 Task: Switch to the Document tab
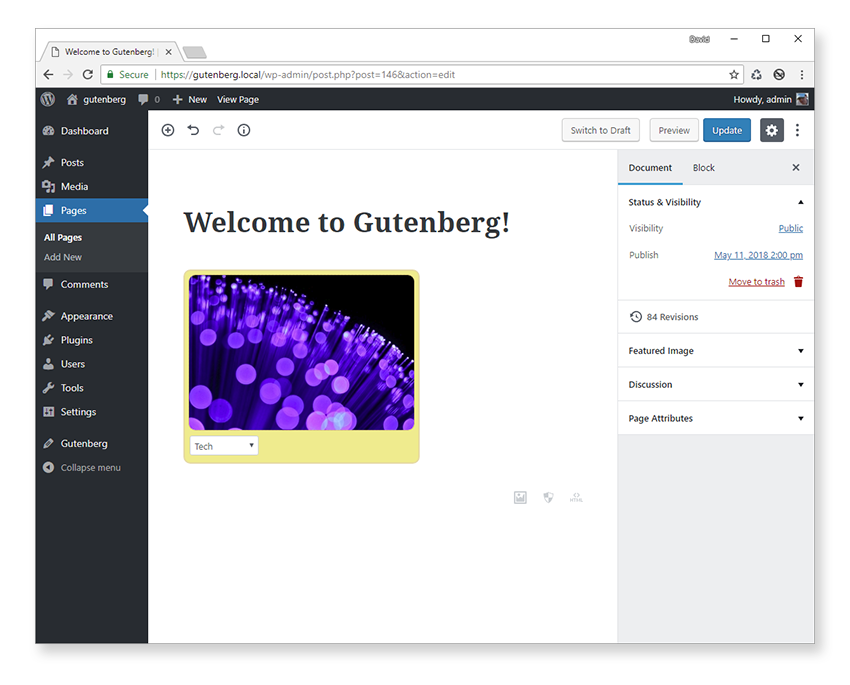click(650, 167)
